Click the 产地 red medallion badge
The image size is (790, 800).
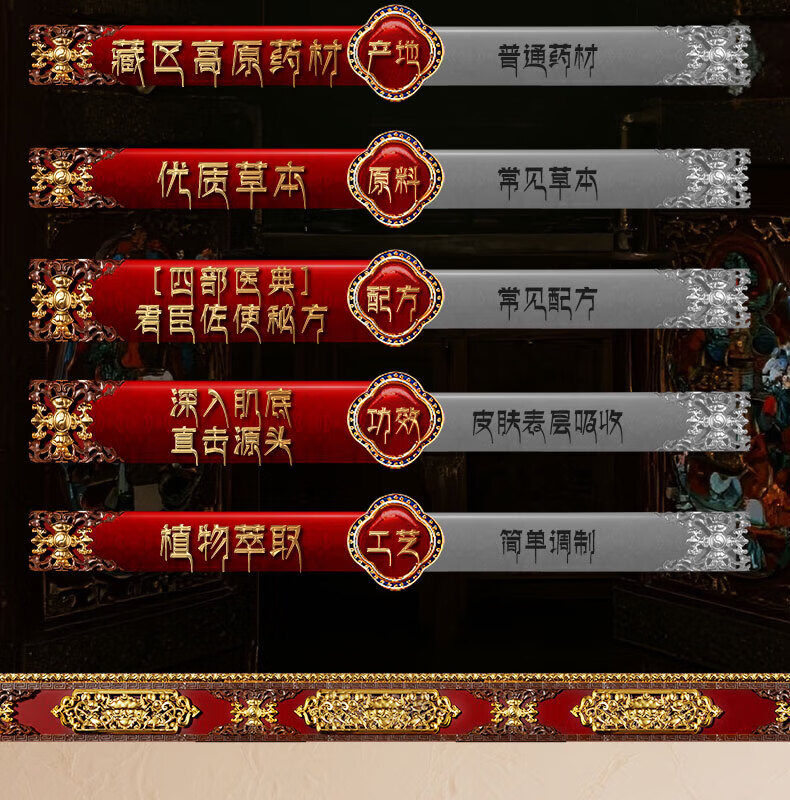point(394,53)
